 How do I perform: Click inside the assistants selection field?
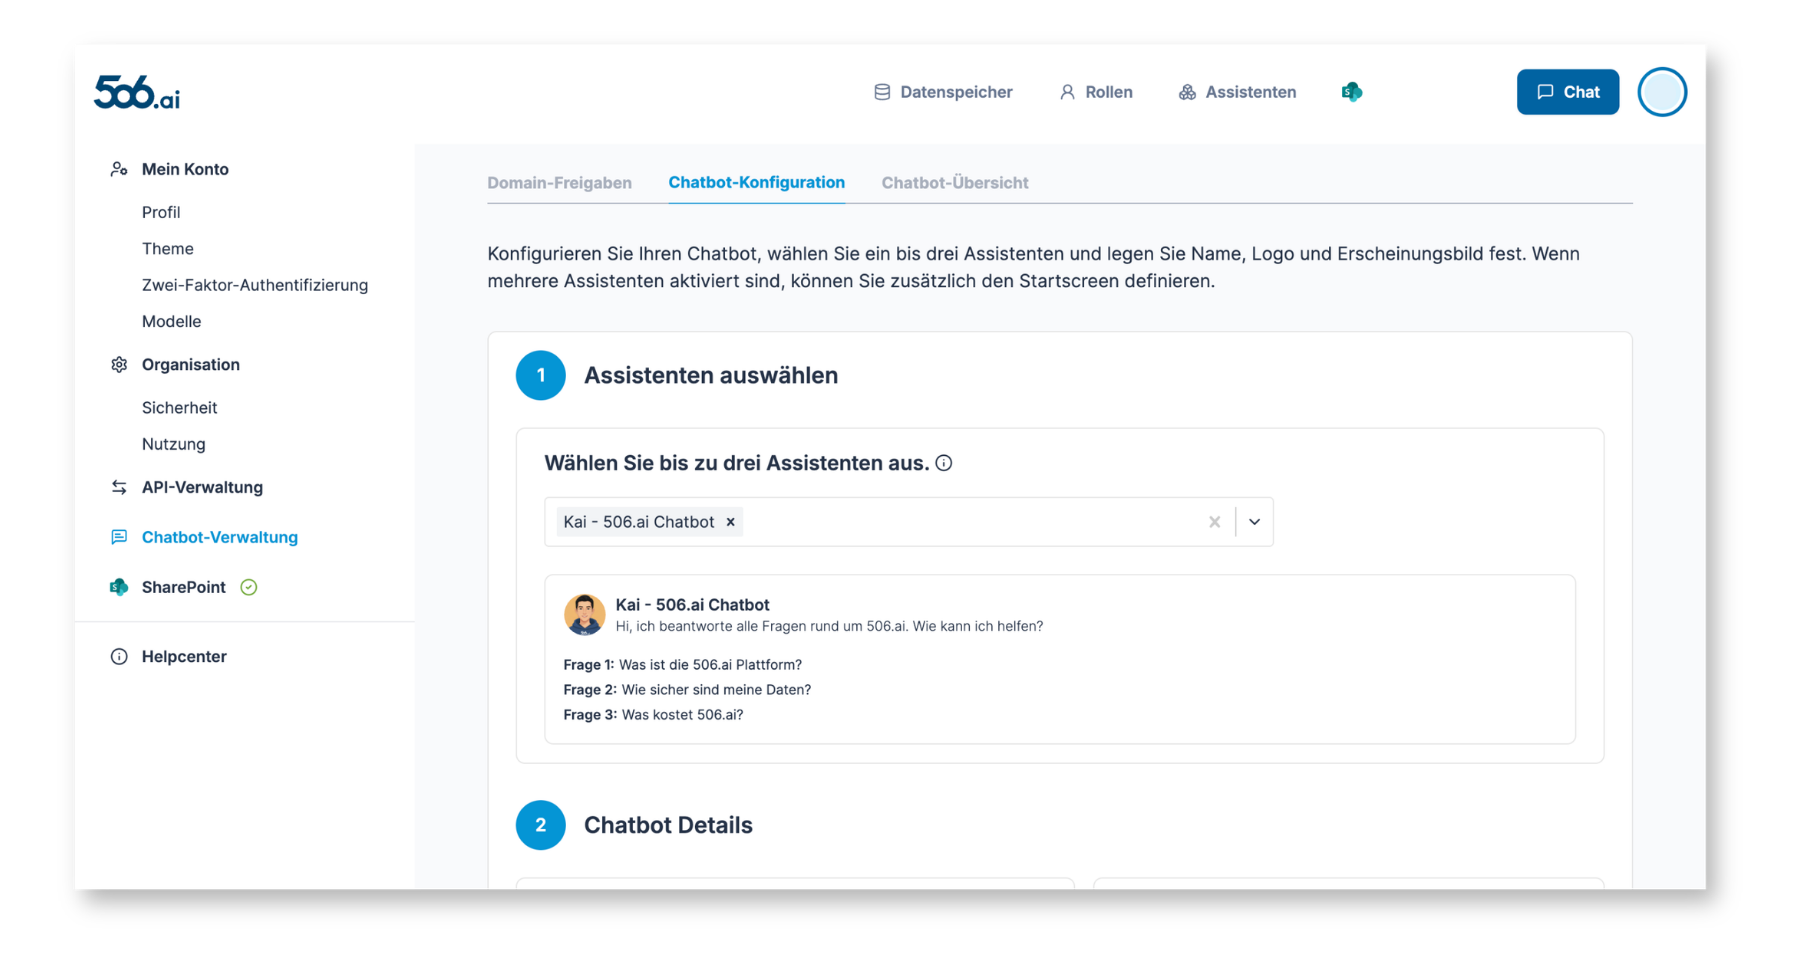[x=908, y=522]
